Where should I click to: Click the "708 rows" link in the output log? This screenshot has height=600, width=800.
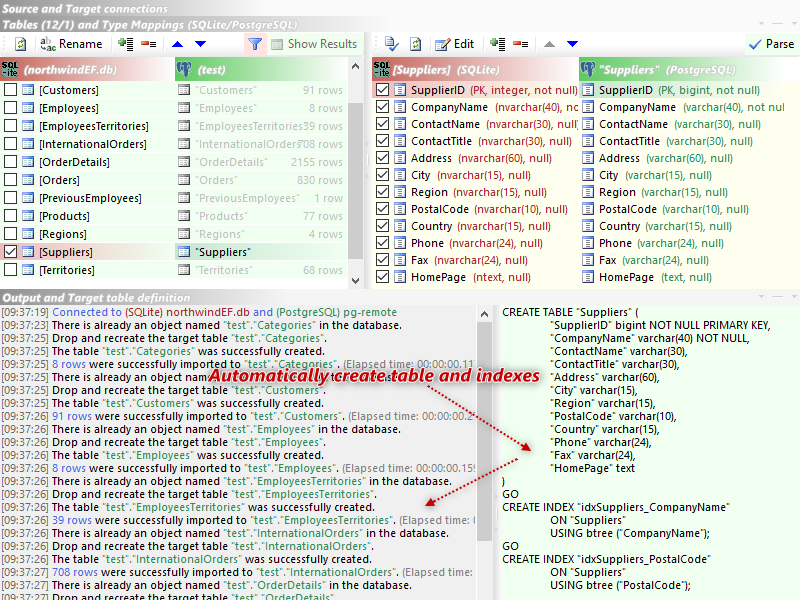[x=74, y=572]
